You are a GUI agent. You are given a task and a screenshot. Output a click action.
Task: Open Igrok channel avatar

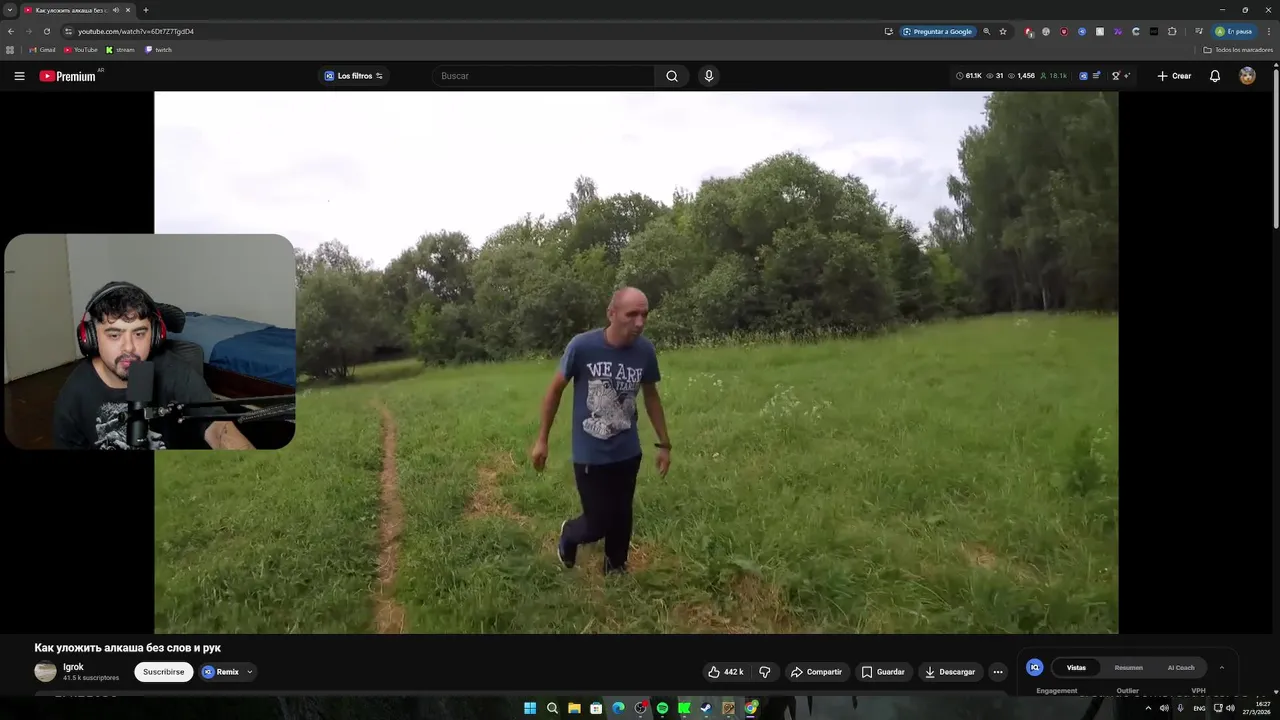[45, 672]
